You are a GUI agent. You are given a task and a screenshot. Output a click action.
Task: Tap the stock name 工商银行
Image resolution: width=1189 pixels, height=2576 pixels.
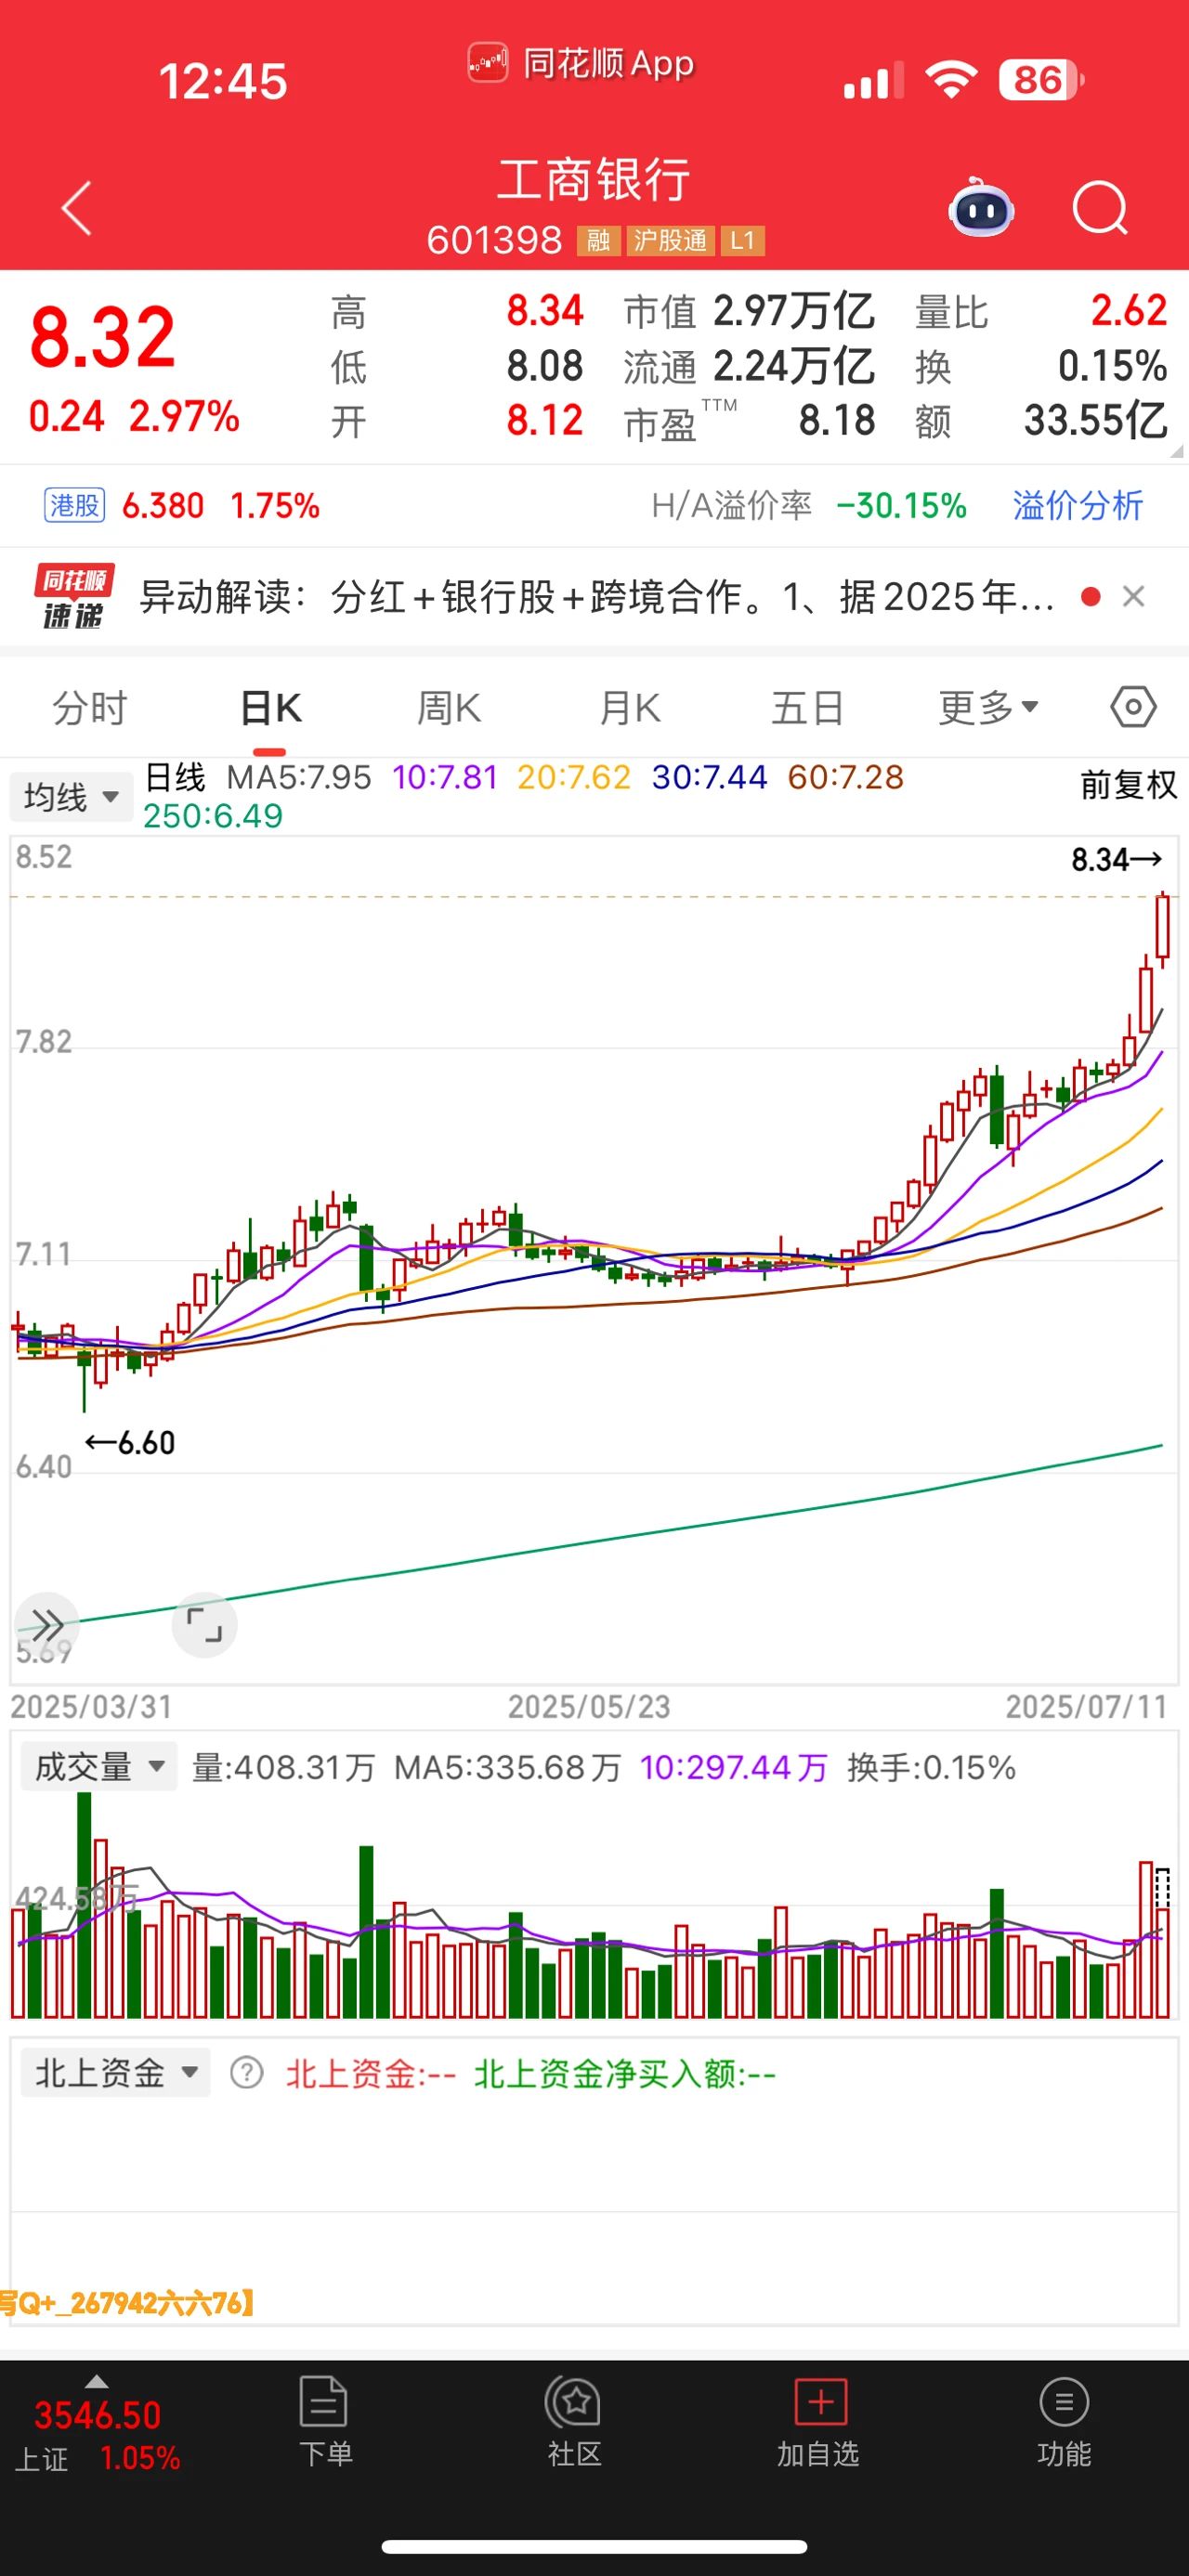pos(594,180)
